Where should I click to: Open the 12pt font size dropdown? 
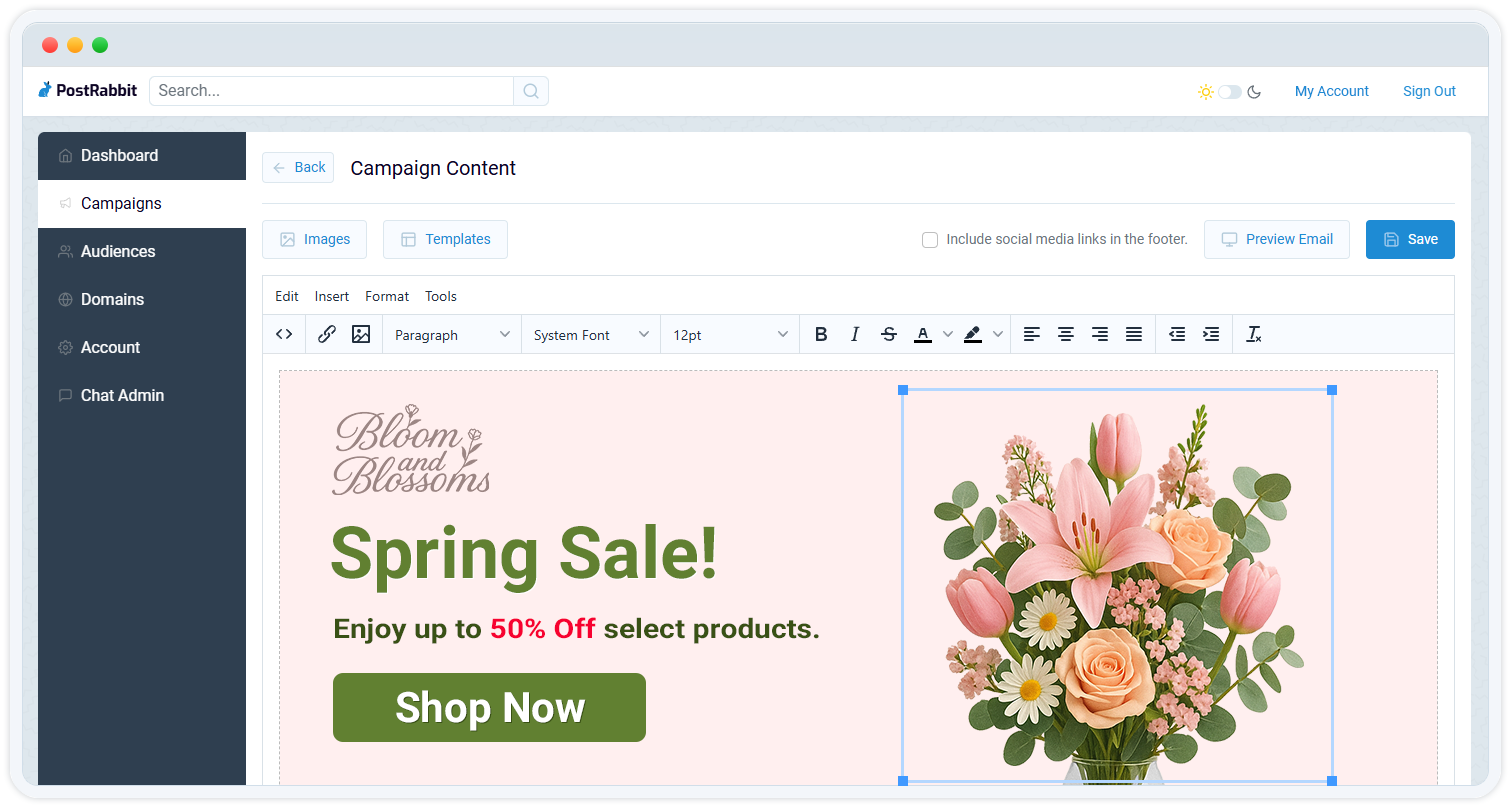tap(730, 335)
